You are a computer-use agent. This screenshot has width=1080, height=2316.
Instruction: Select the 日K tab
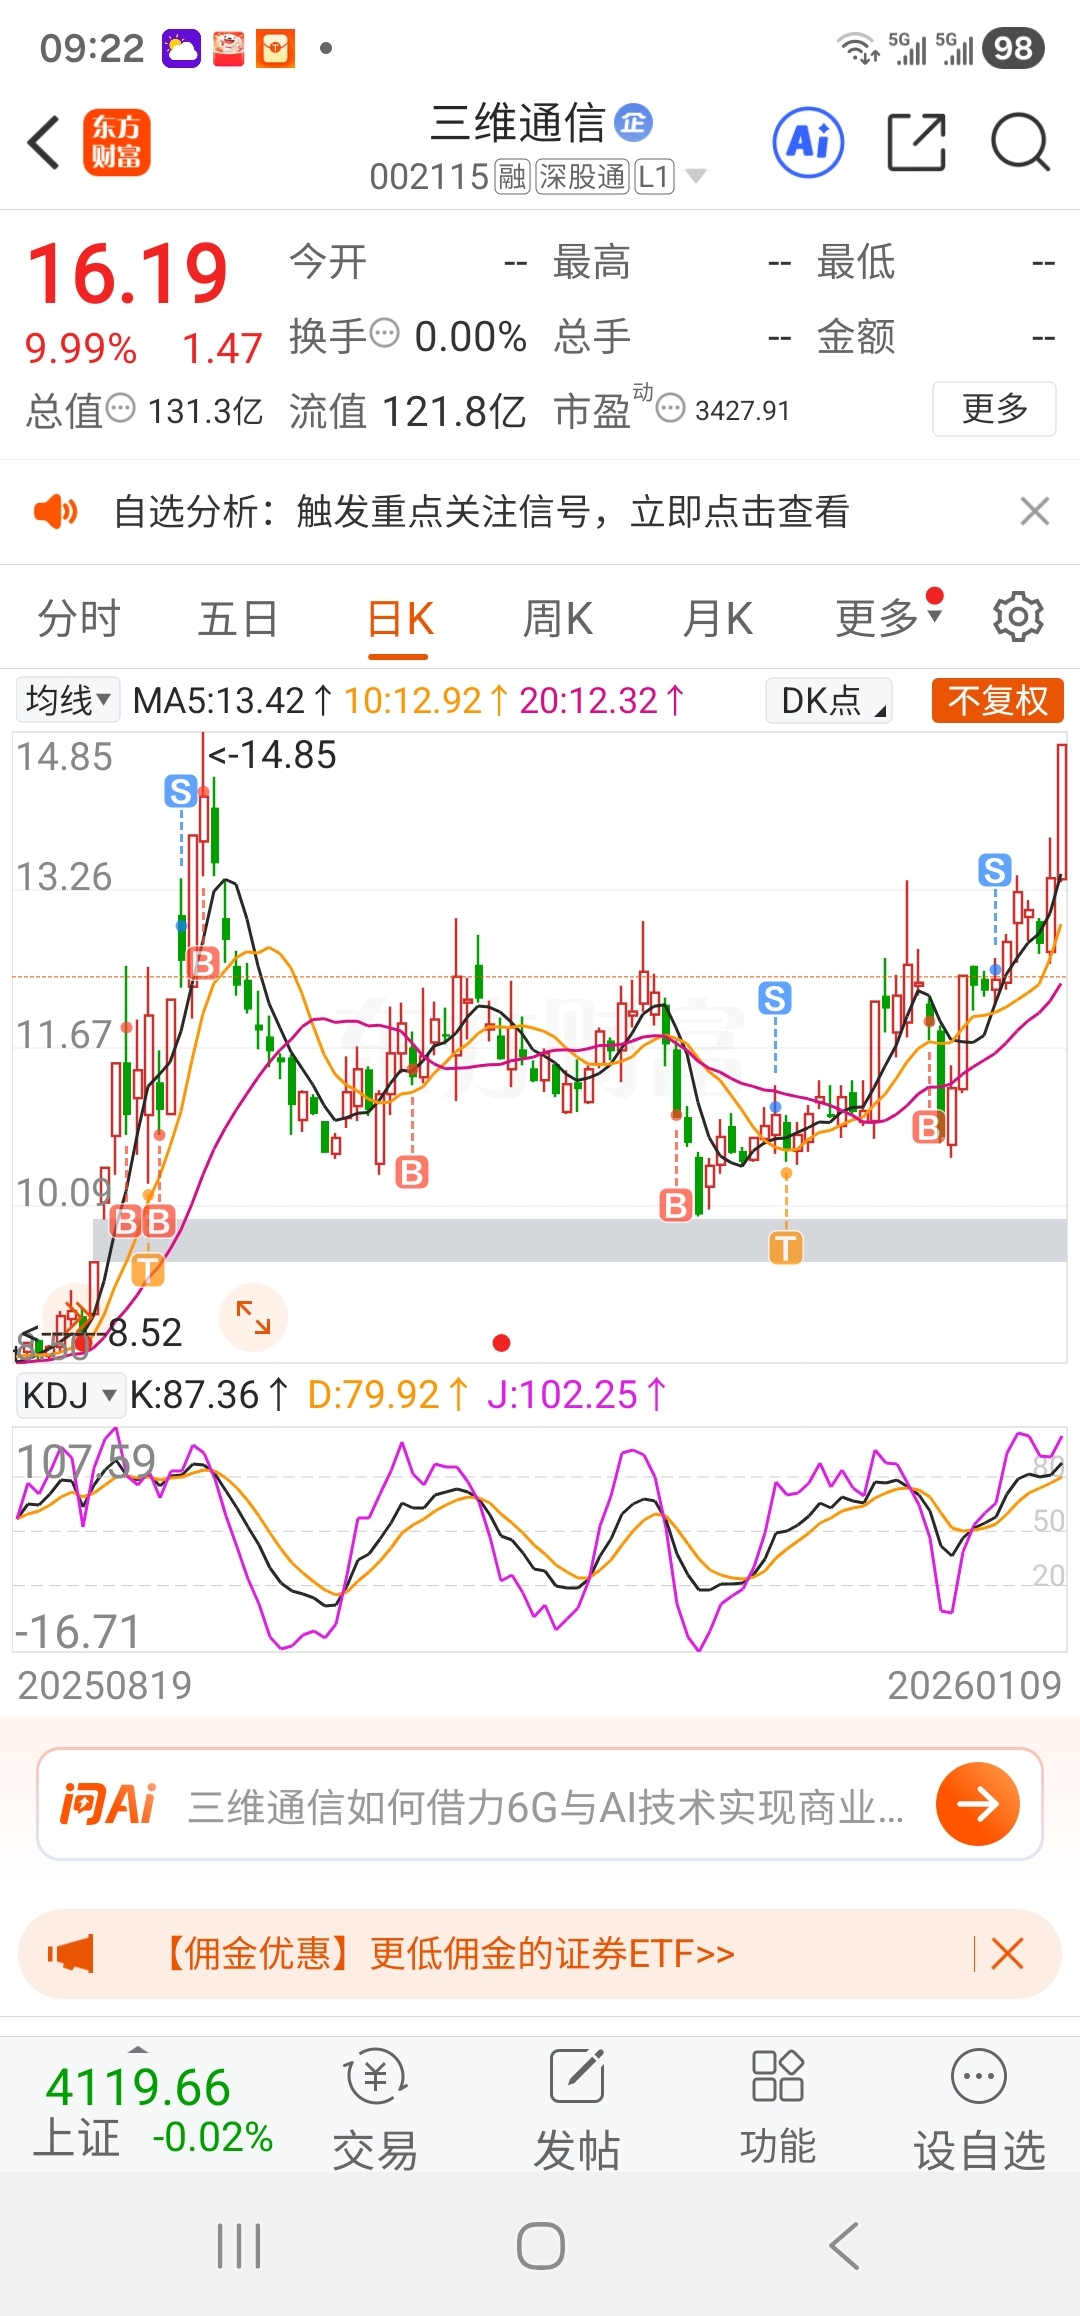click(400, 619)
